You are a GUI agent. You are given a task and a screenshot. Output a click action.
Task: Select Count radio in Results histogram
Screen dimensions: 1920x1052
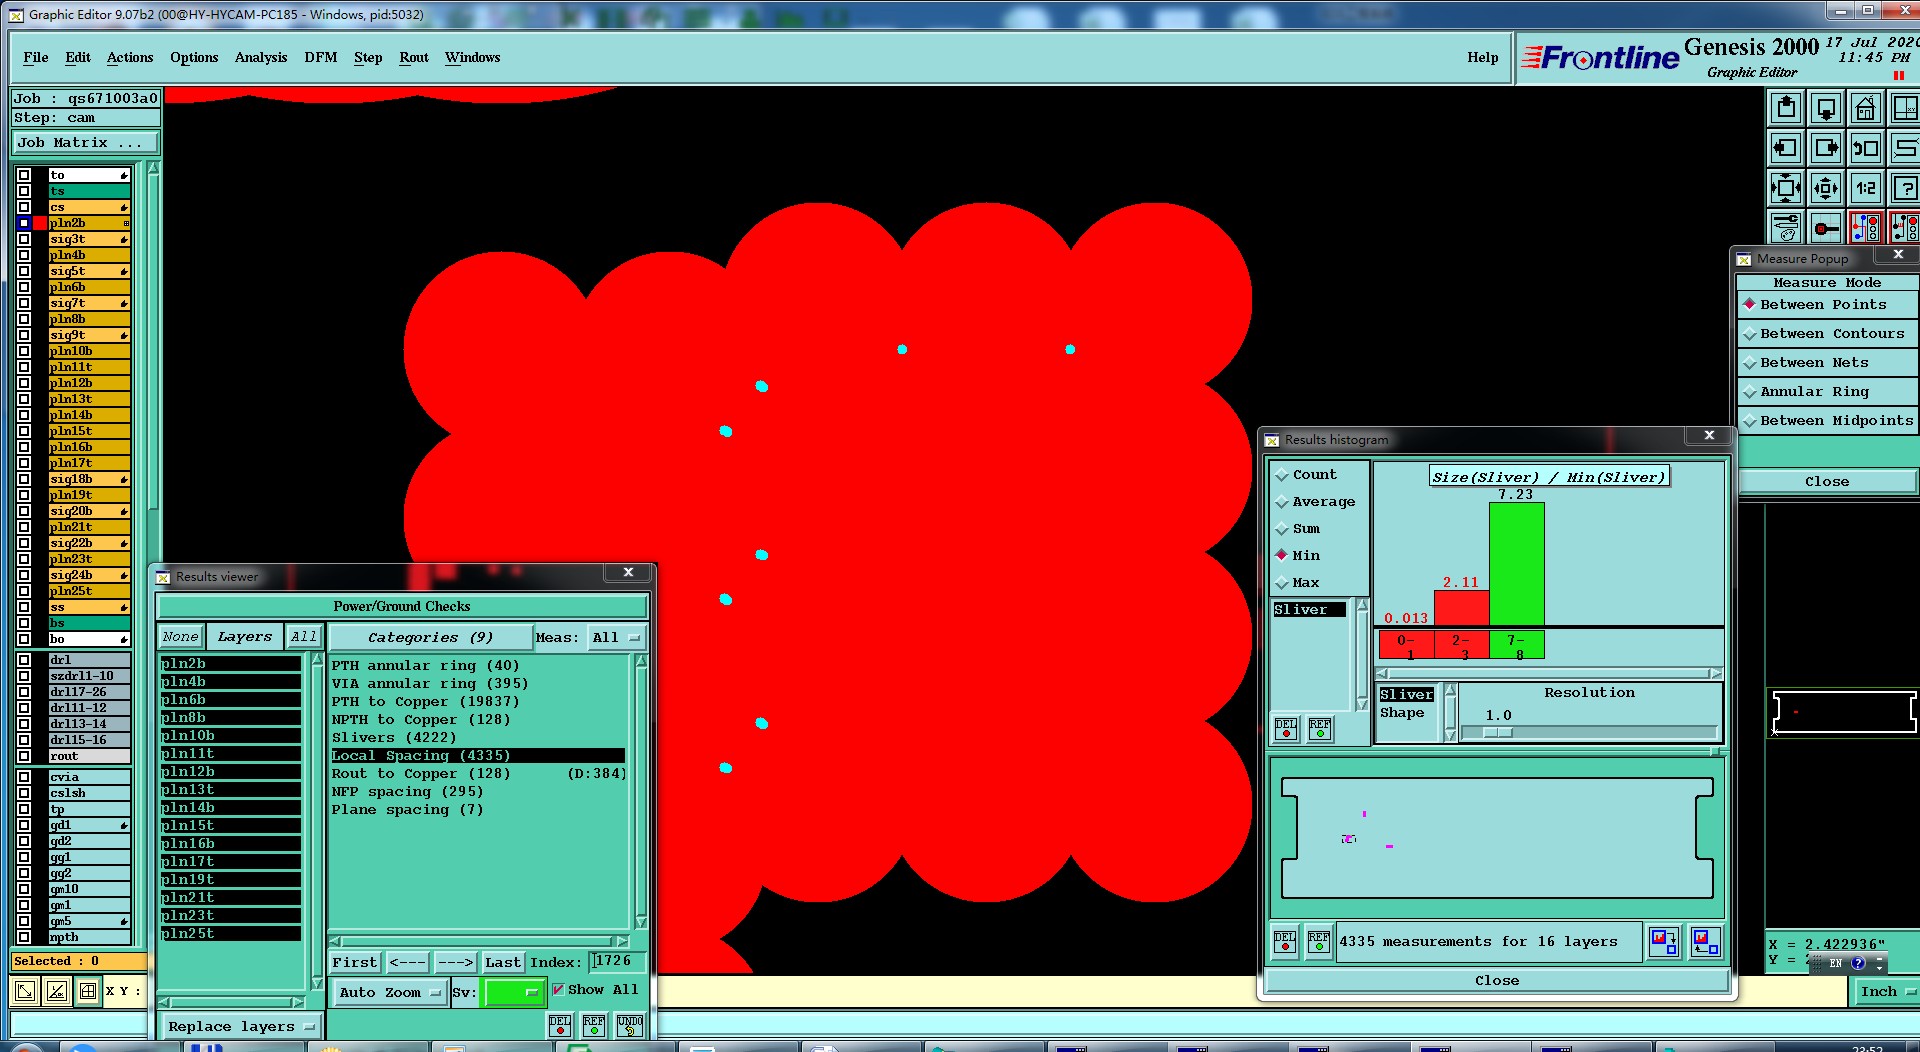click(x=1282, y=475)
